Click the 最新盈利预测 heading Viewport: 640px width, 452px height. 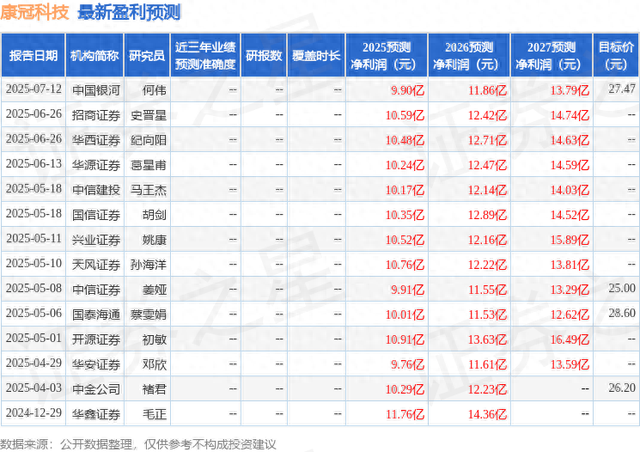[129, 12]
